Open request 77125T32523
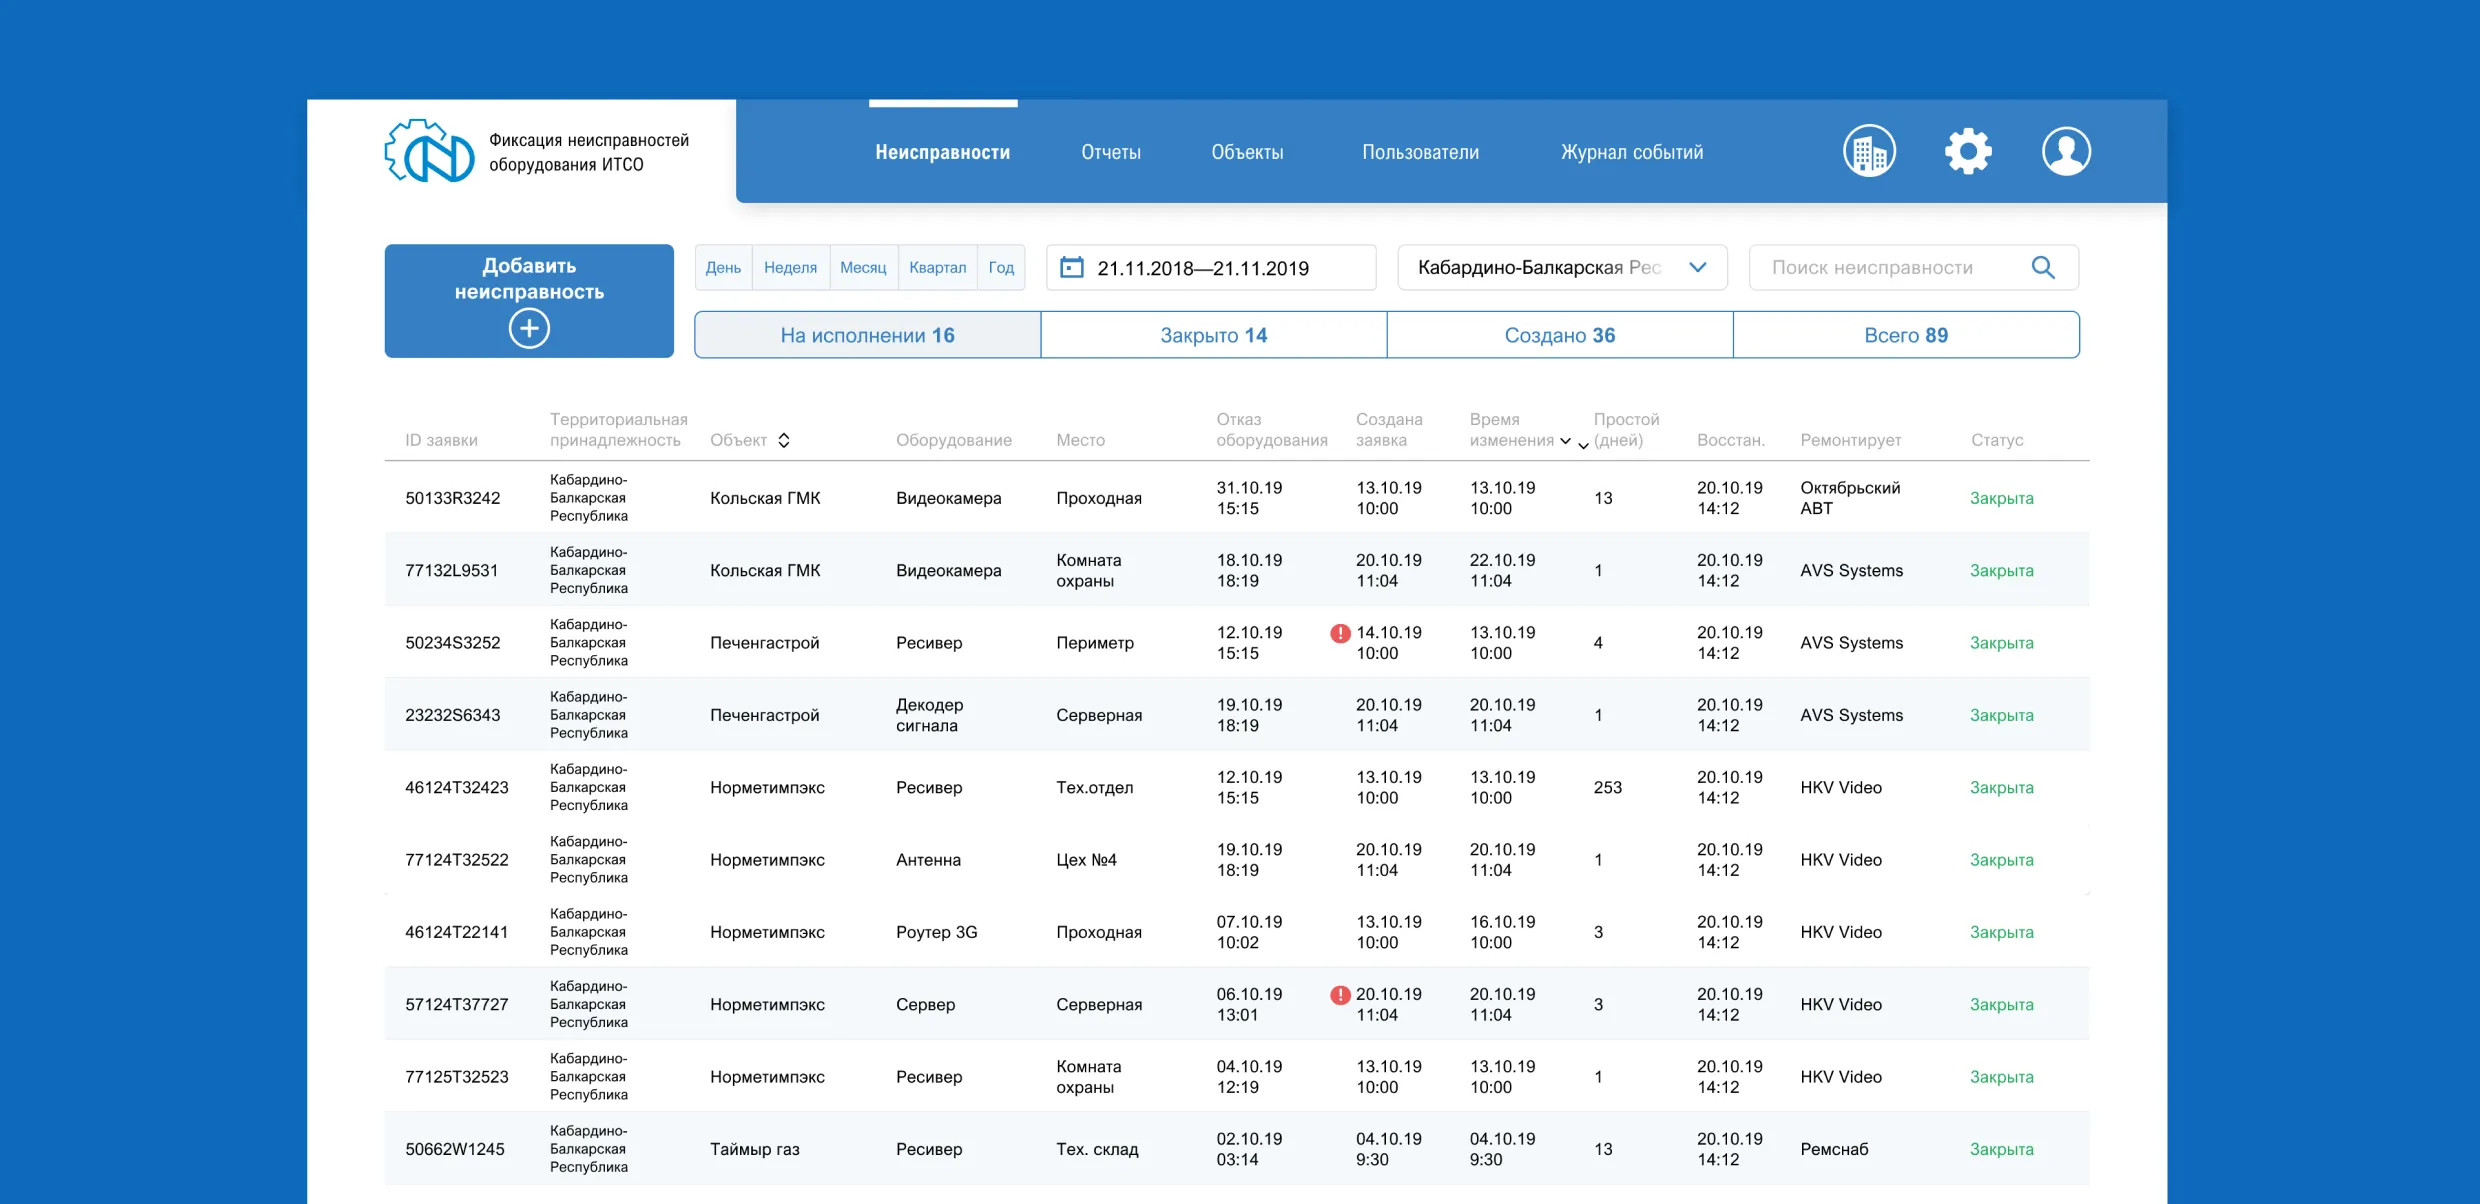Image resolution: width=2480 pixels, height=1204 pixels. click(x=456, y=1077)
